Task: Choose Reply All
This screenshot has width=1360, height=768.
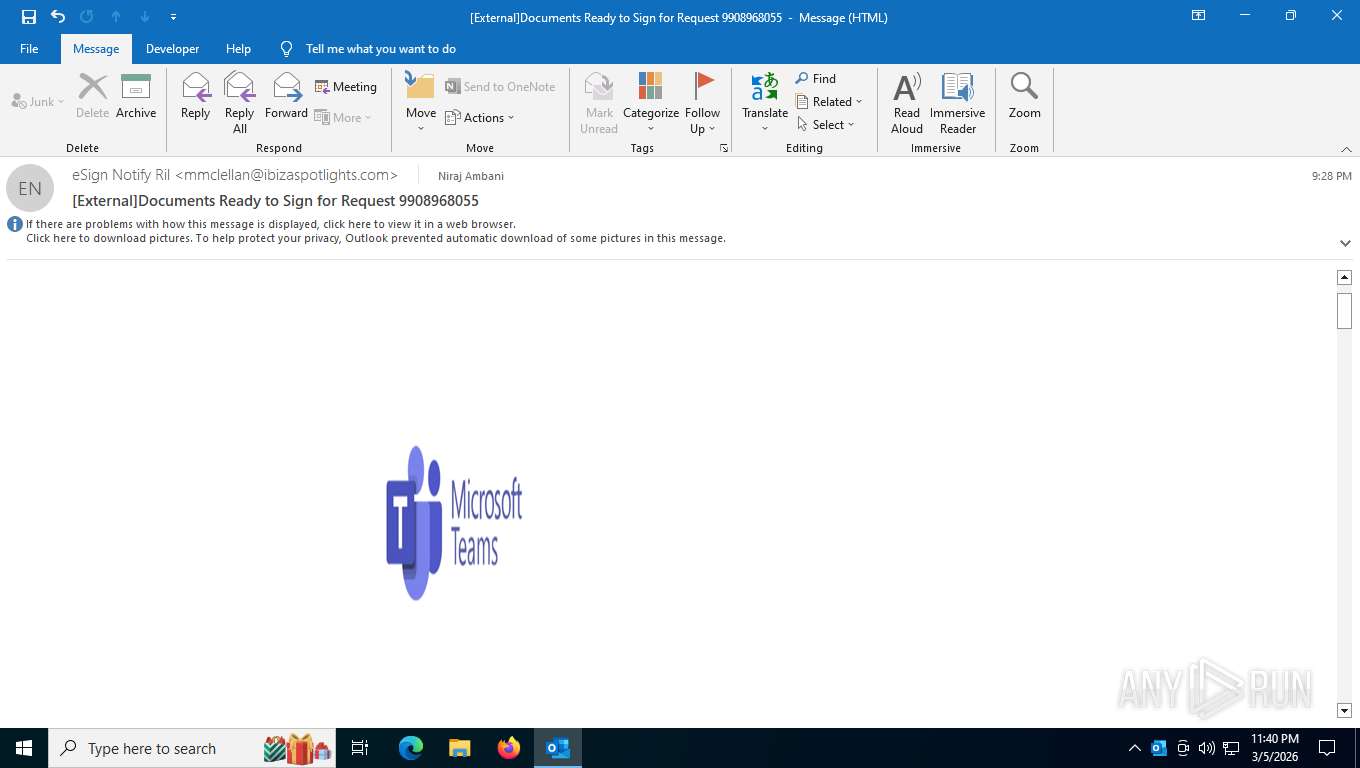Action: coord(240,103)
